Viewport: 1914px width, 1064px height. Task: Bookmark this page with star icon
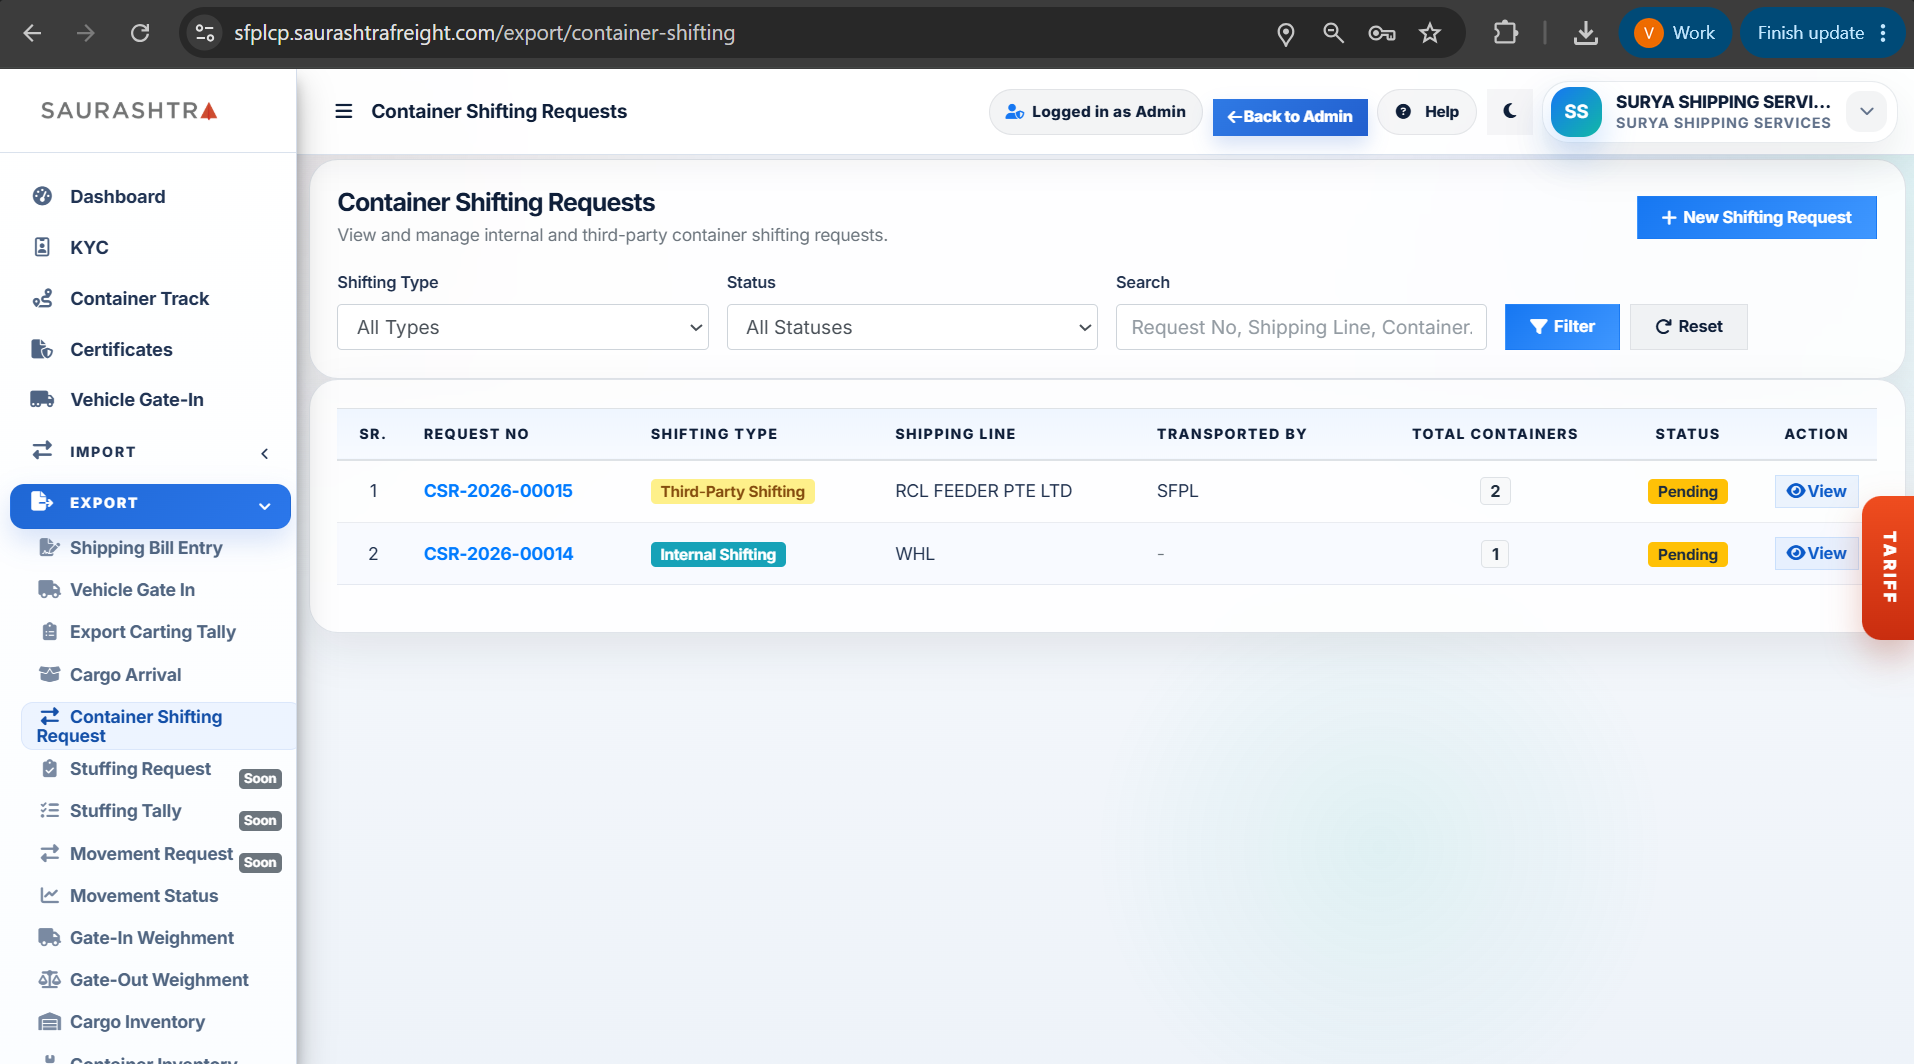1430,33
